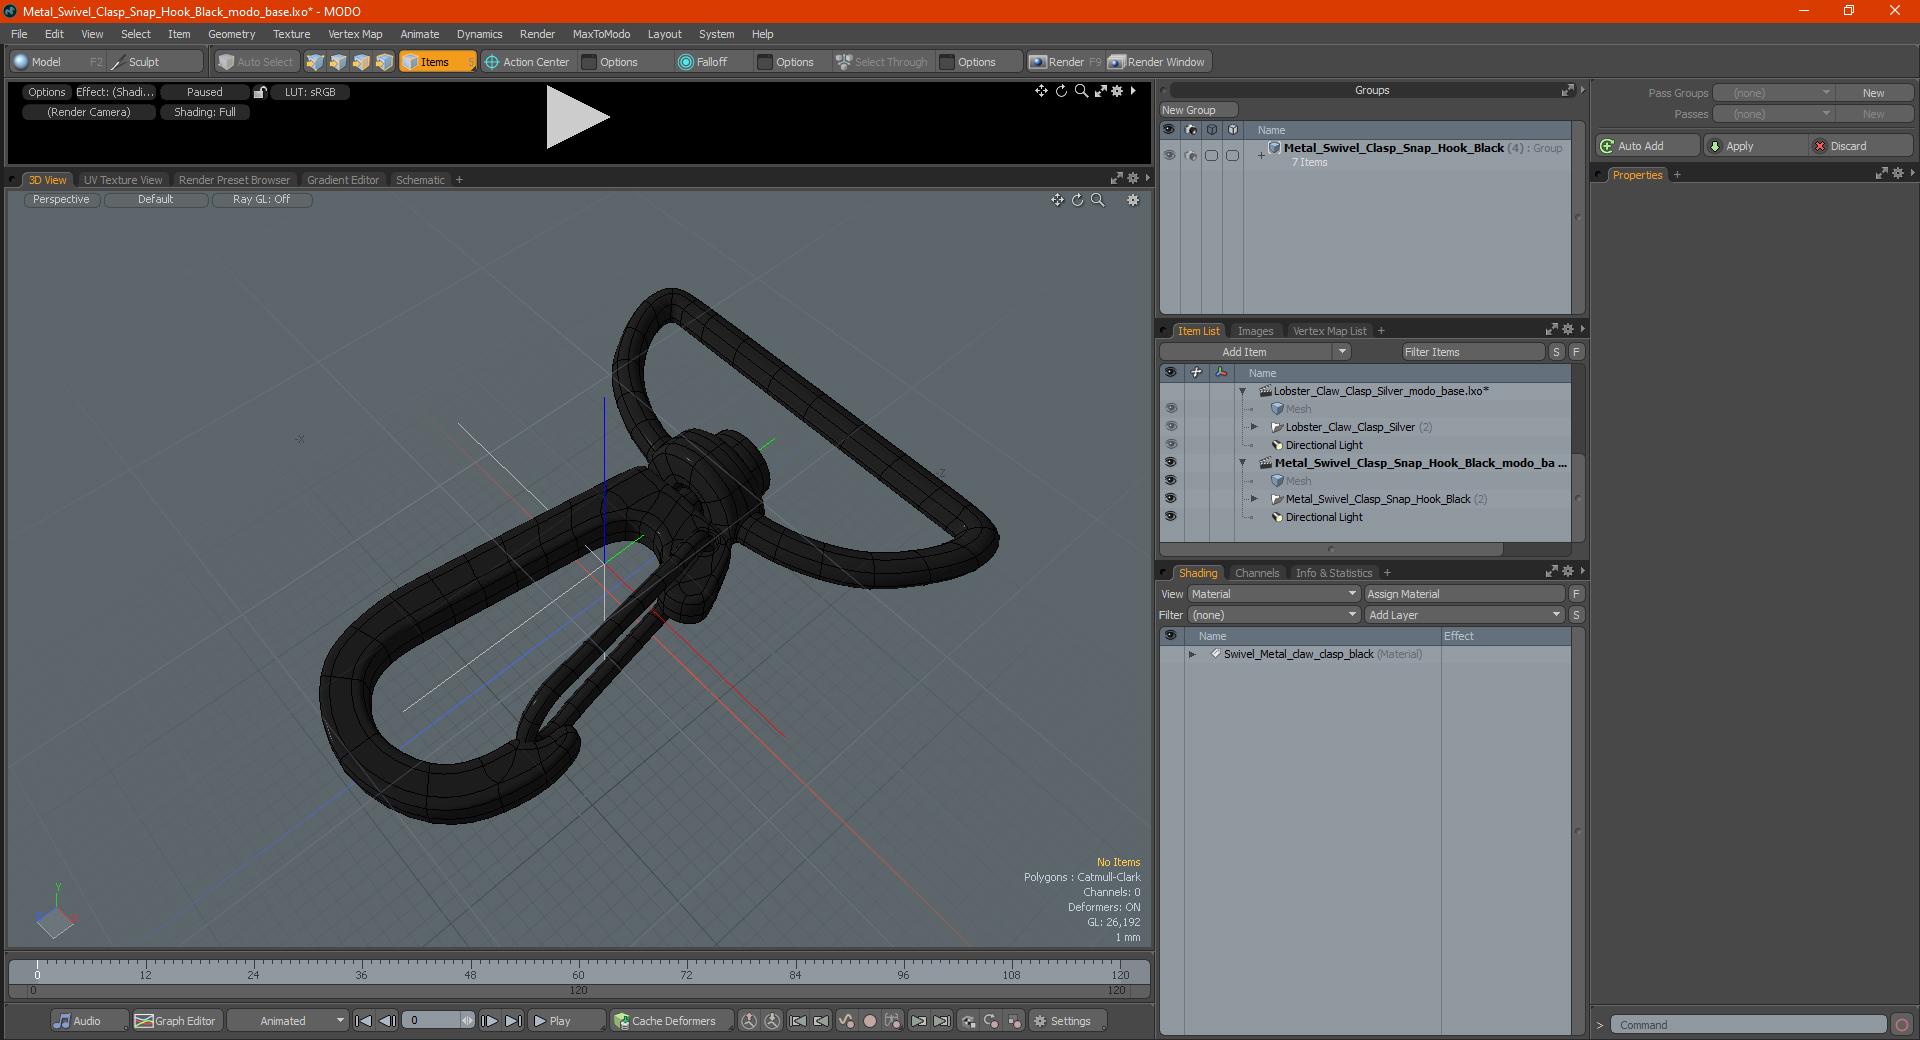Toggle auto key record button
Image resolution: width=1920 pixels, height=1040 pixels.
(x=870, y=1021)
